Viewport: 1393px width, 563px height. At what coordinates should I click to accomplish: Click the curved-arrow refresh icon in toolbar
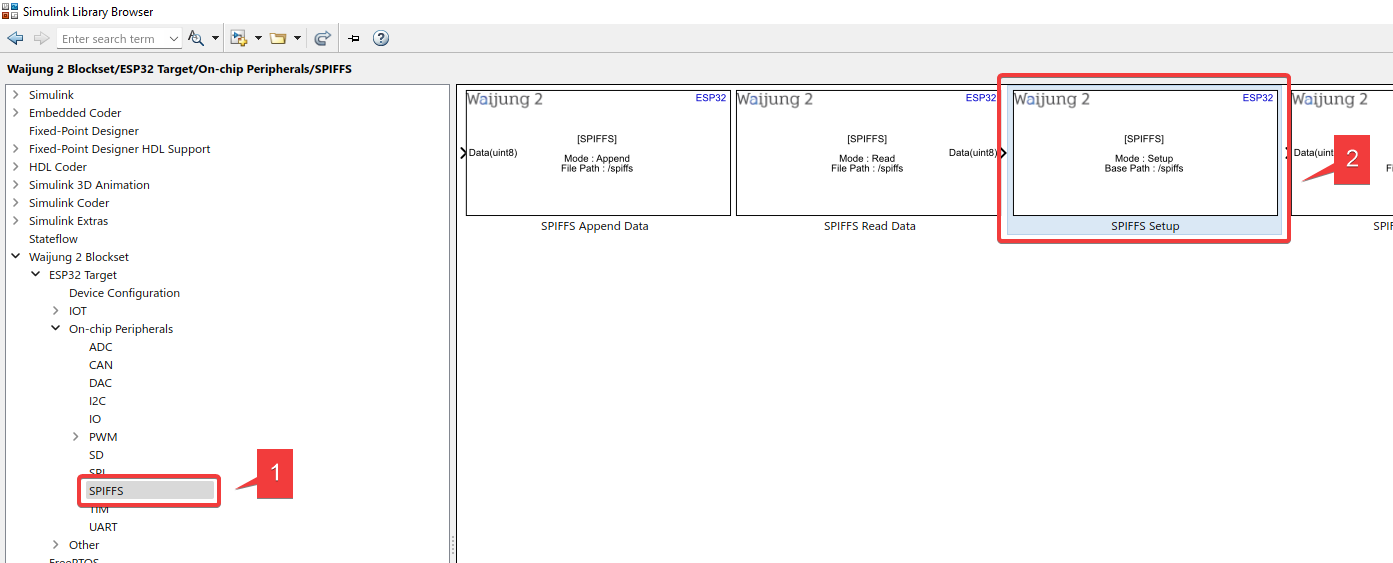[x=322, y=38]
